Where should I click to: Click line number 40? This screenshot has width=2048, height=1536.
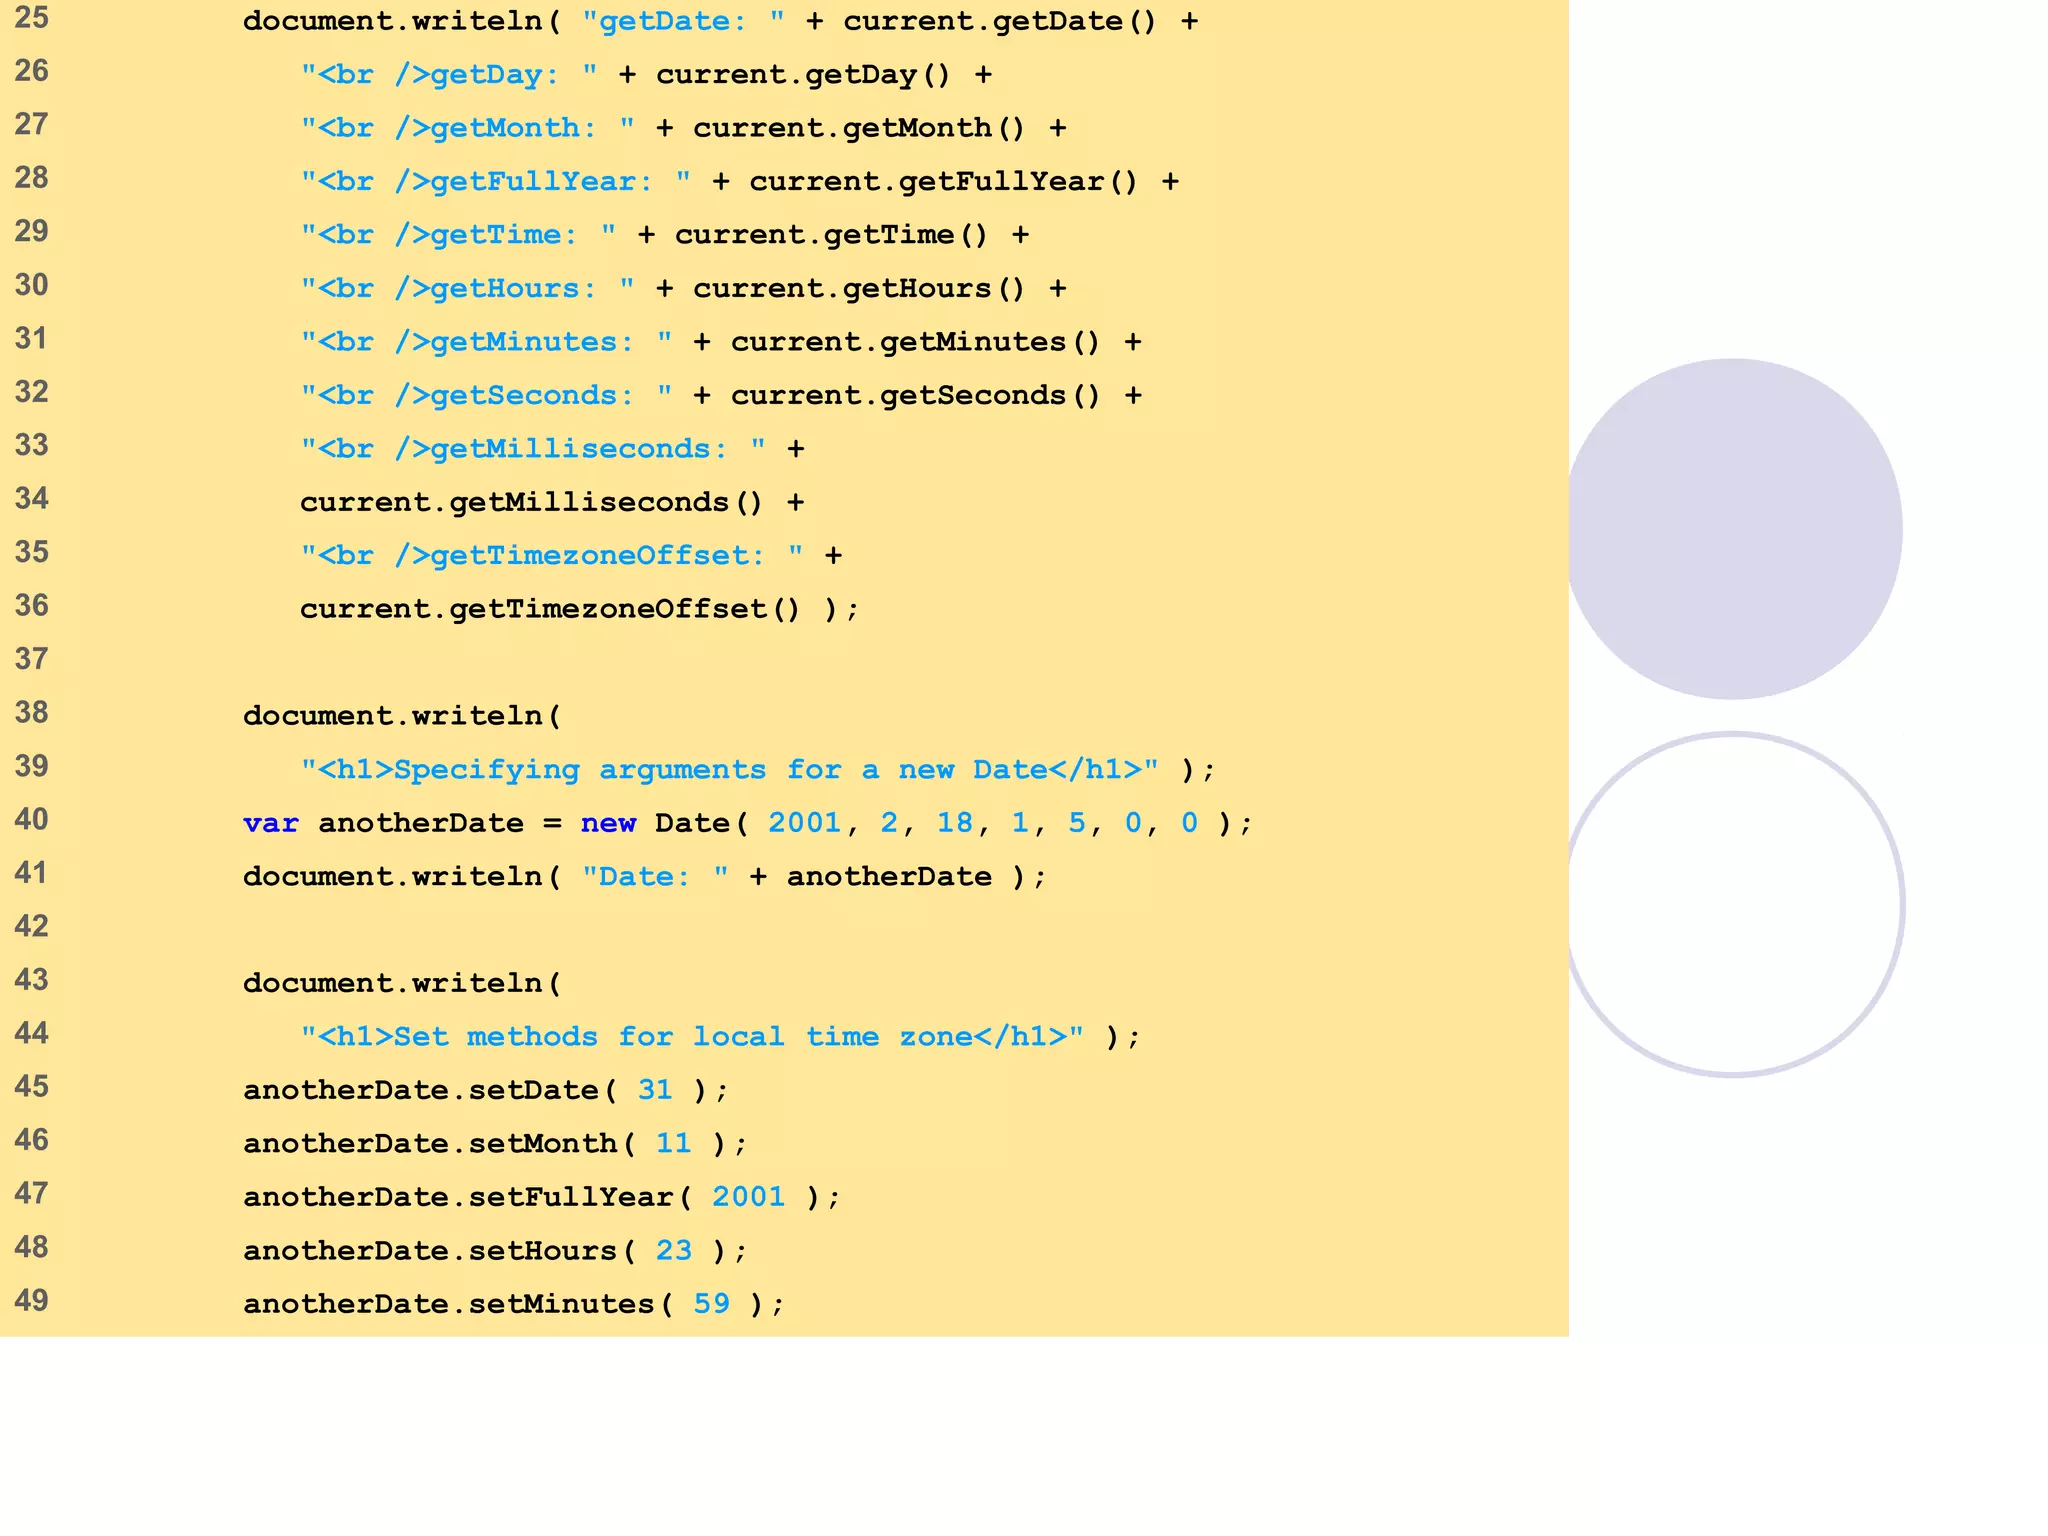pos(32,820)
